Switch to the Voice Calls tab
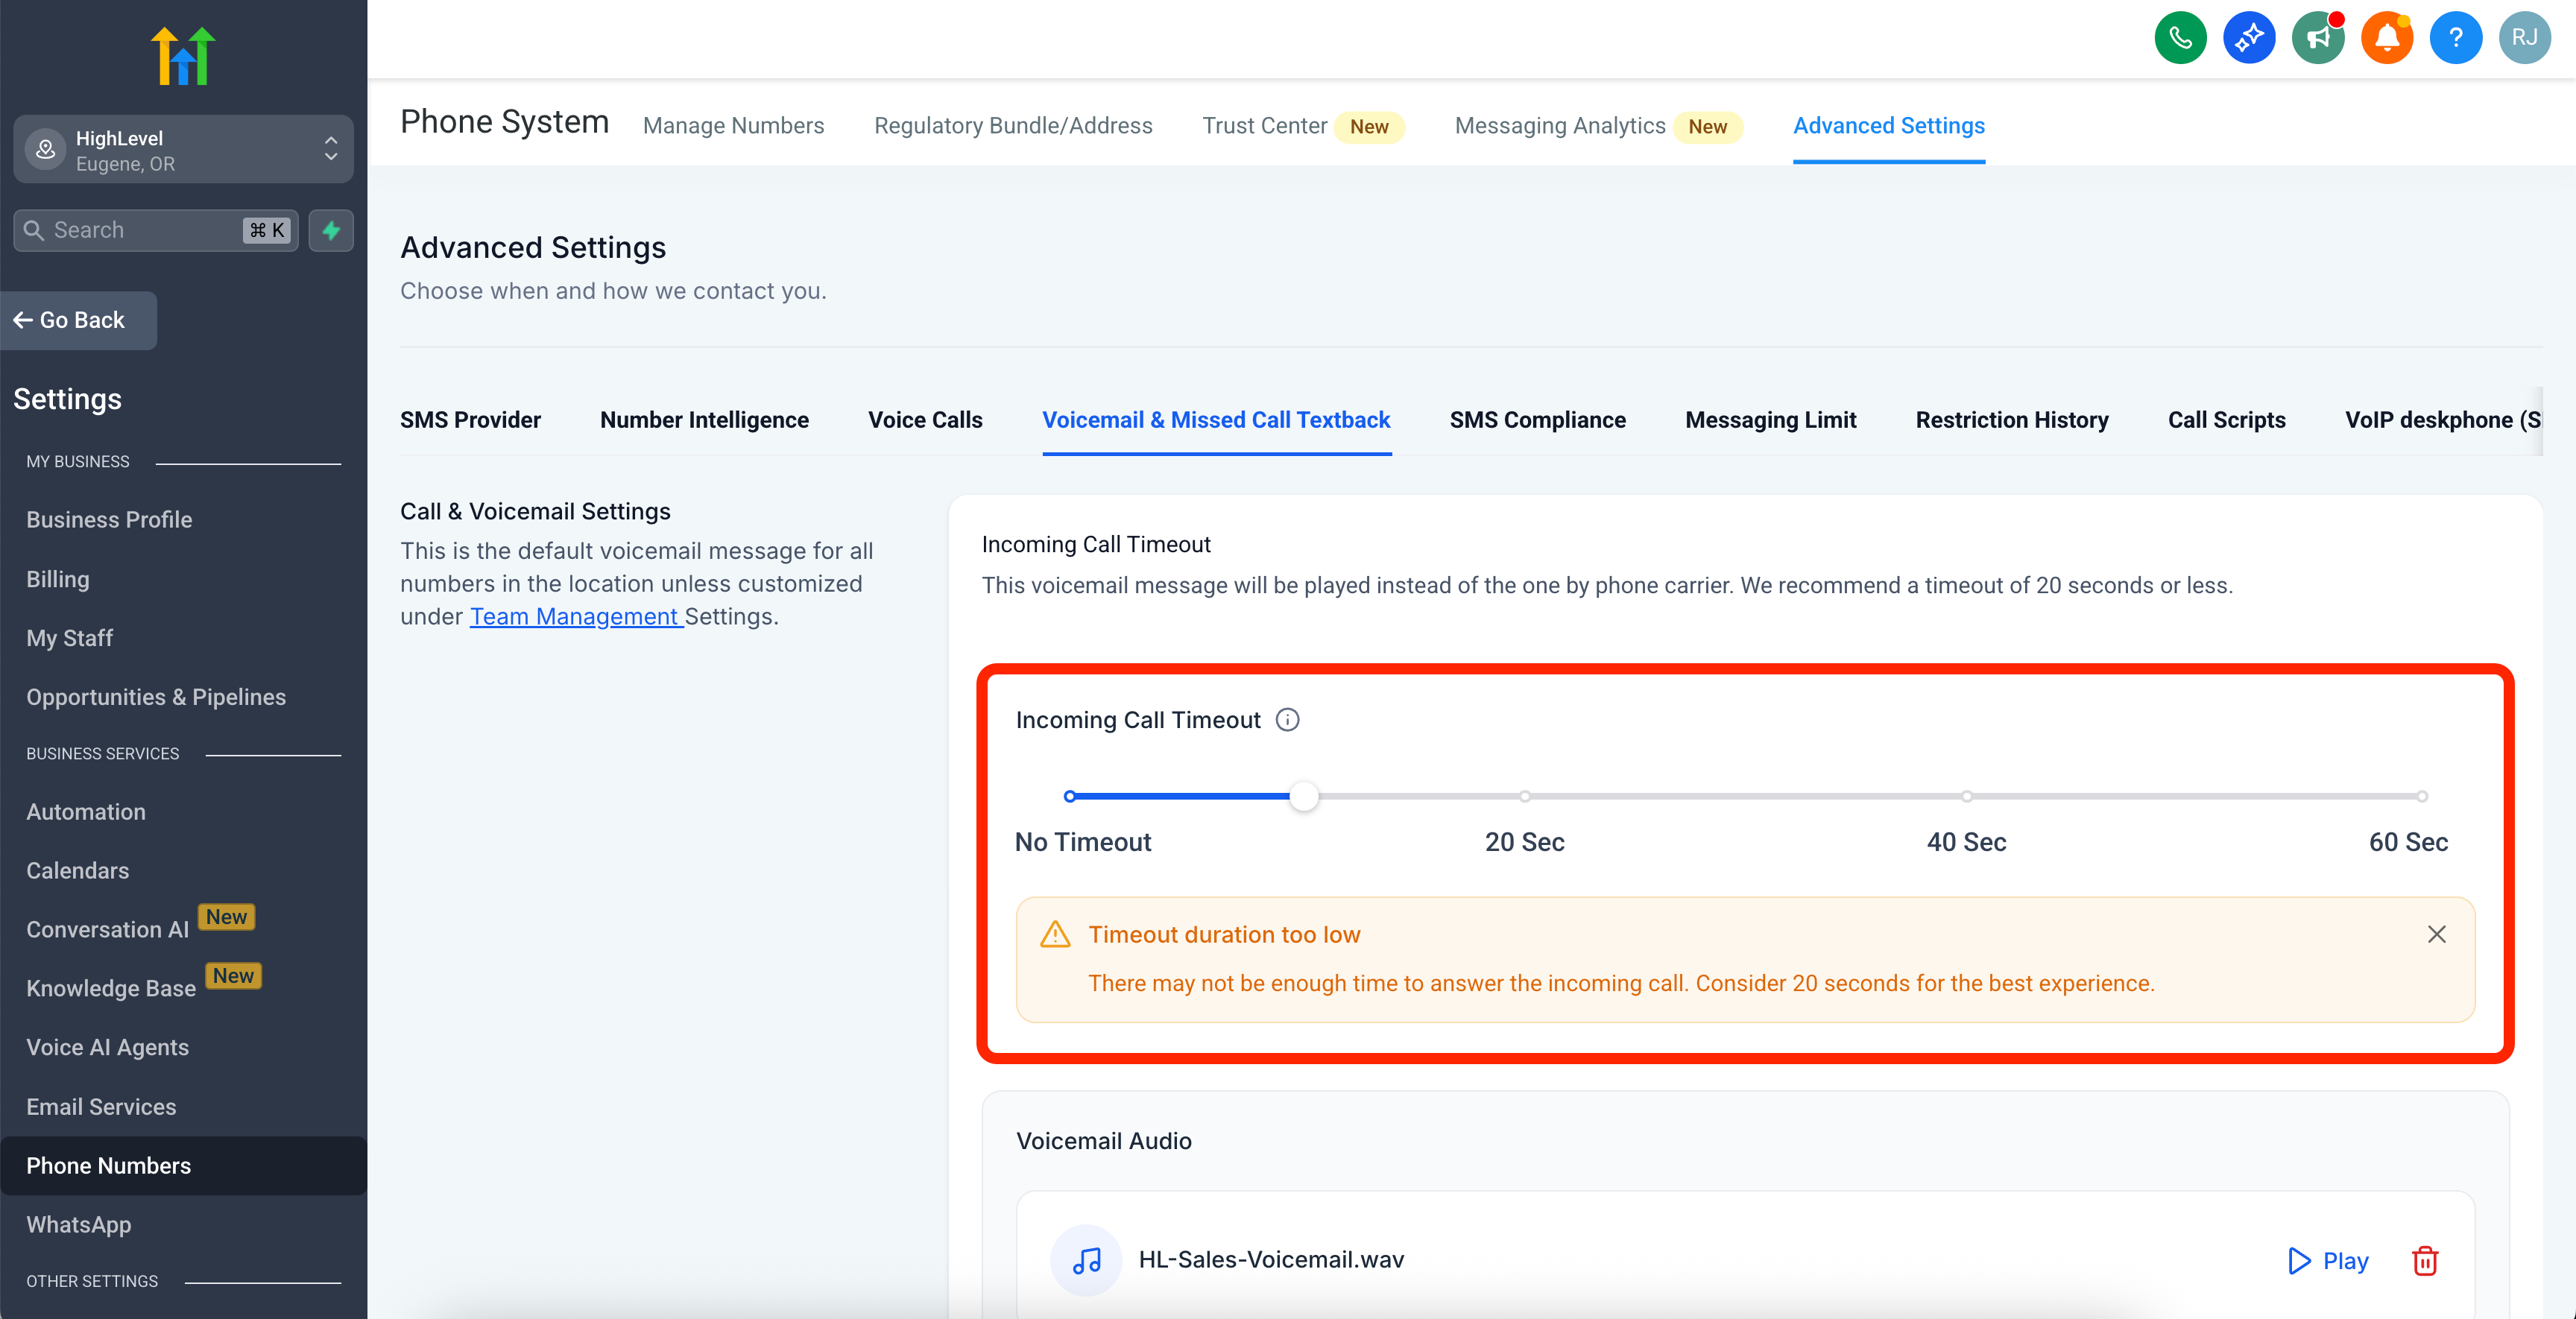Screen dimensions: 2576x1319 coord(925,420)
